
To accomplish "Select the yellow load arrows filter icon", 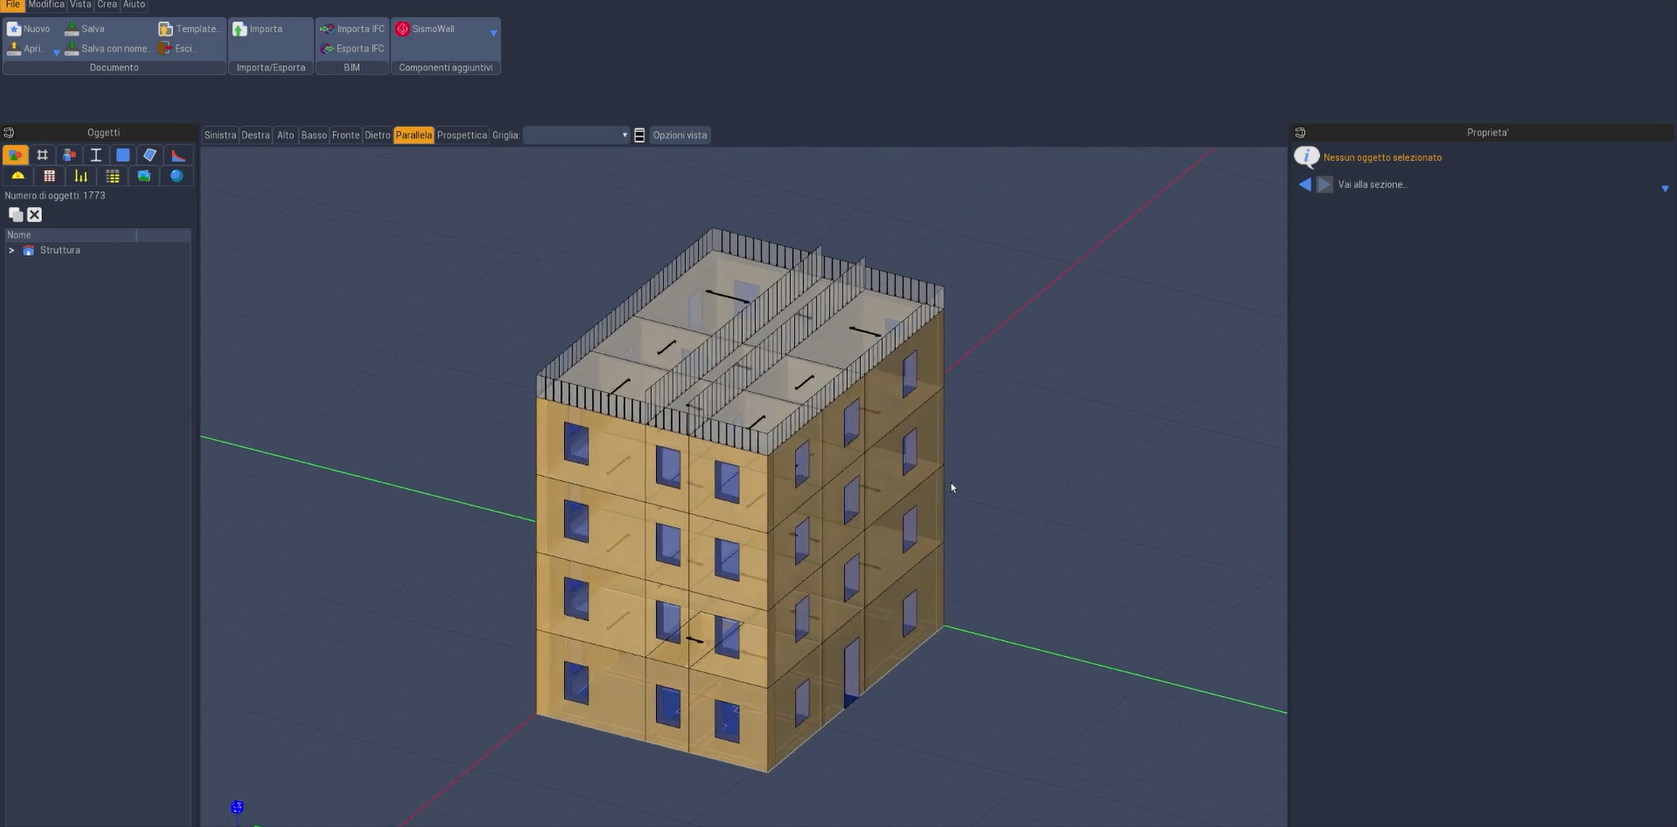I will click(x=81, y=176).
